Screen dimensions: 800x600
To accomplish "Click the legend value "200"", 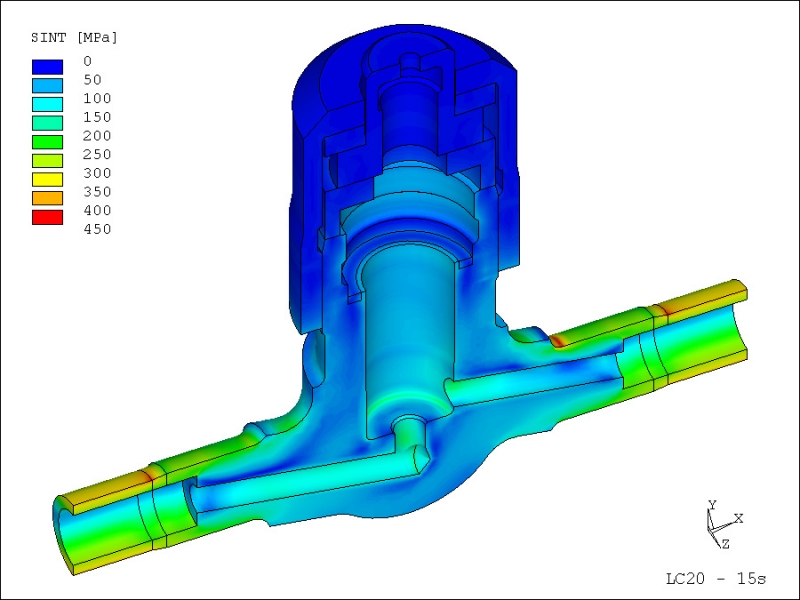I will [97, 136].
